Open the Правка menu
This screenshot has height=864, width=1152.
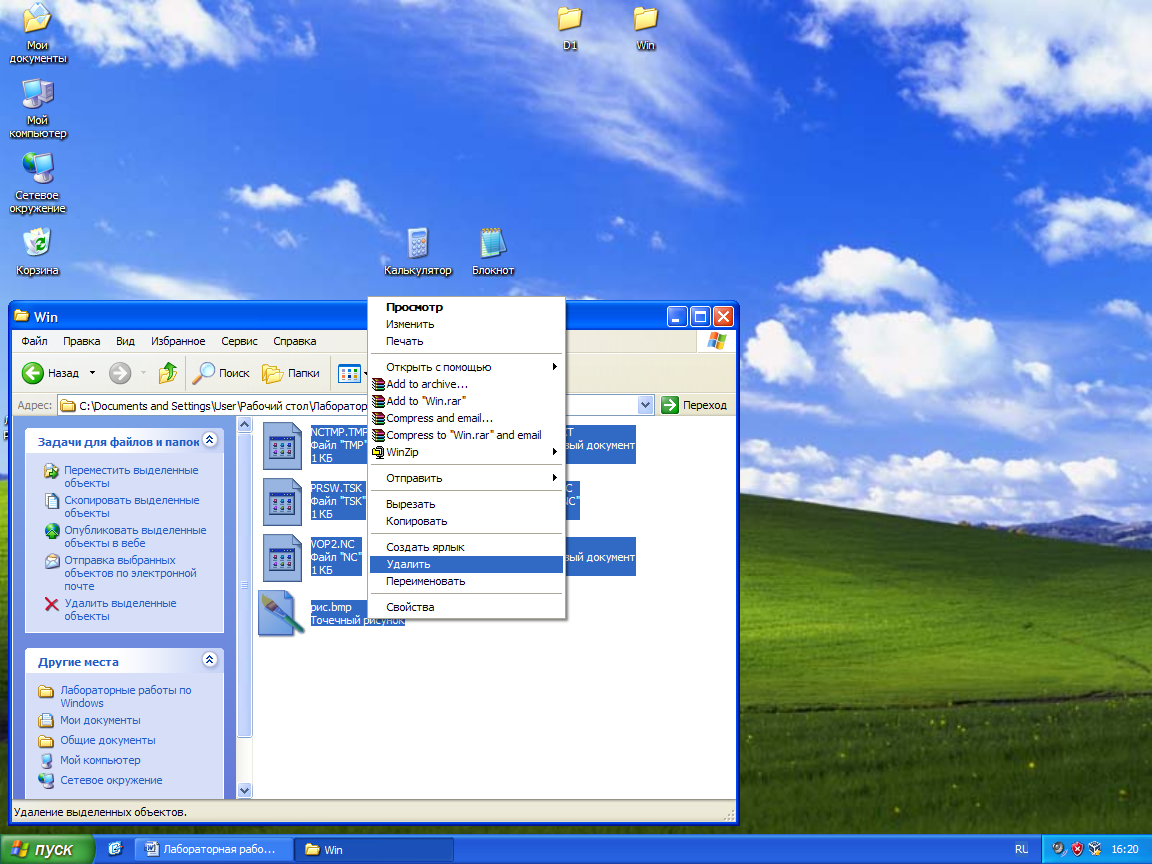(82, 341)
